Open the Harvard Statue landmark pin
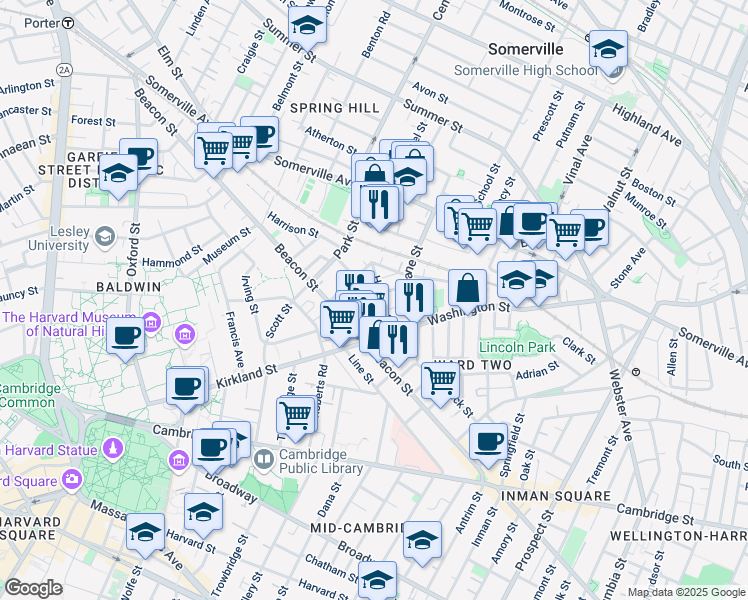The image size is (748, 600). (113, 450)
